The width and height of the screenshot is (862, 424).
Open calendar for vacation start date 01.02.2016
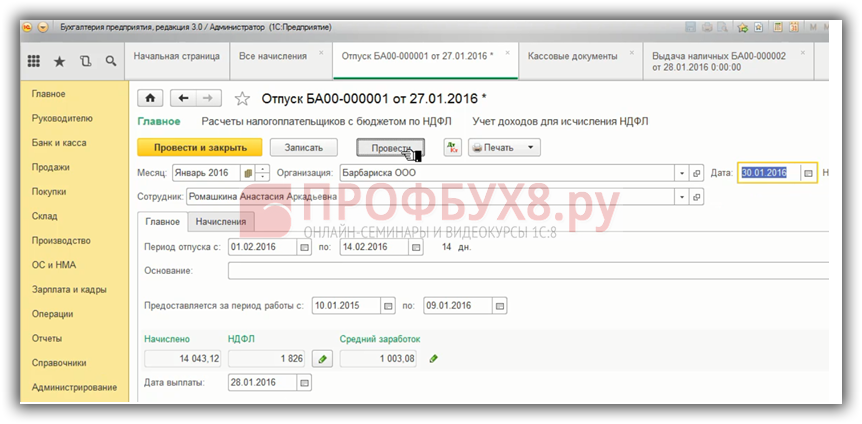(x=305, y=247)
